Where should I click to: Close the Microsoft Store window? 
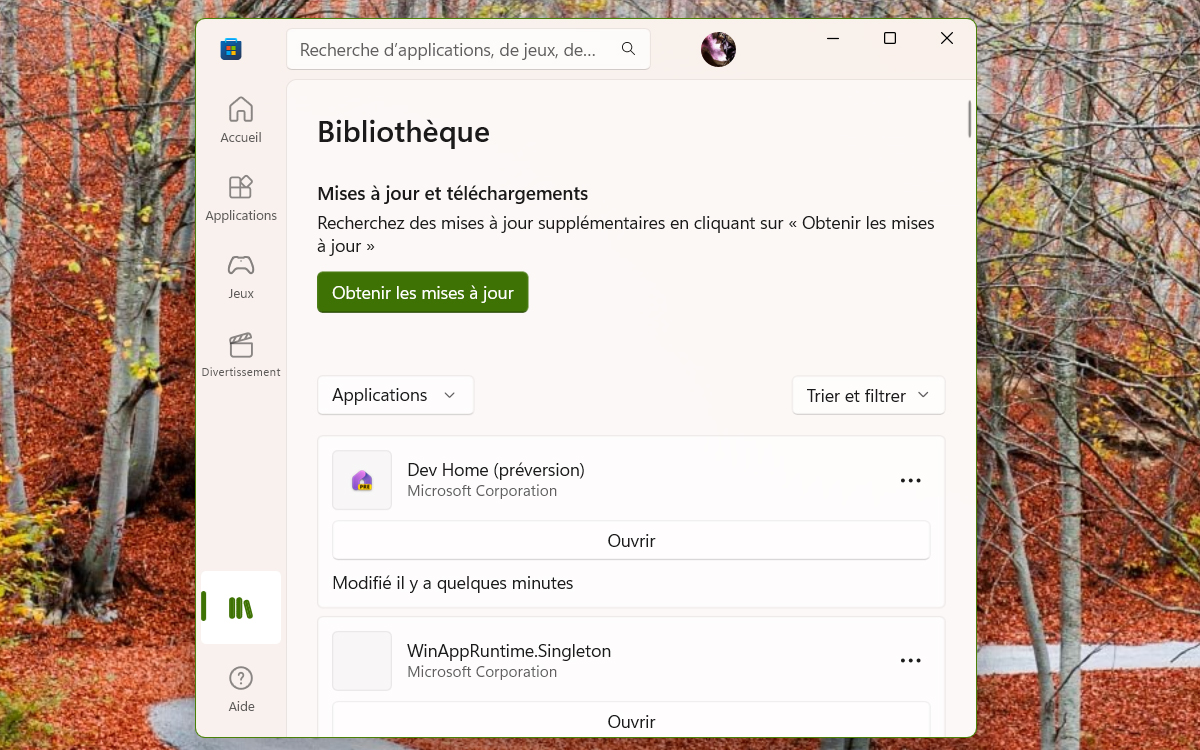(947, 38)
